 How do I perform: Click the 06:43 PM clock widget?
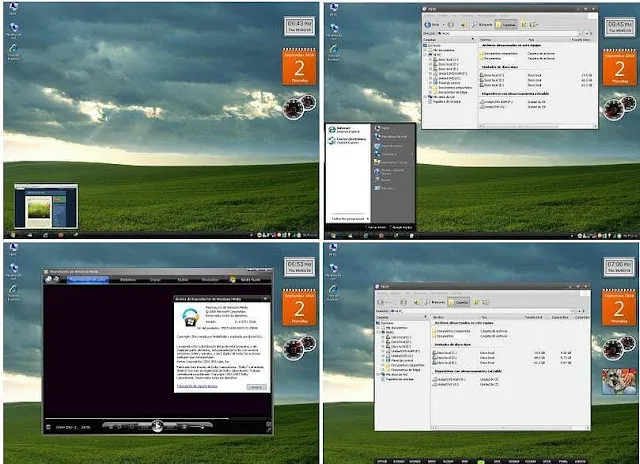(x=299, y=27)
